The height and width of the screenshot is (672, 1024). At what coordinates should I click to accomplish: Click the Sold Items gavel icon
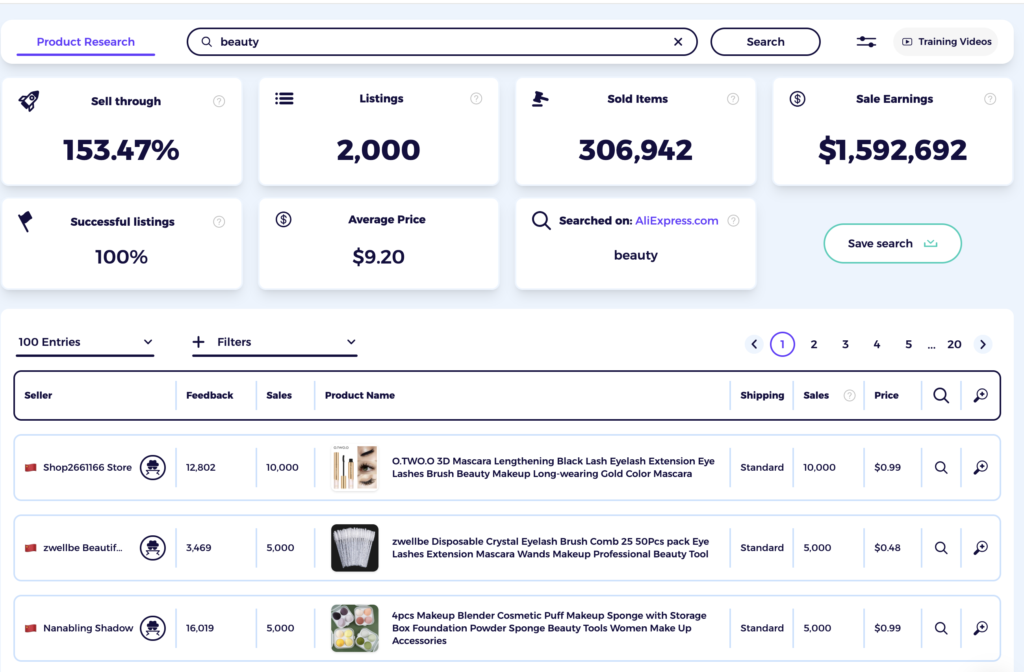pos(541,98)
